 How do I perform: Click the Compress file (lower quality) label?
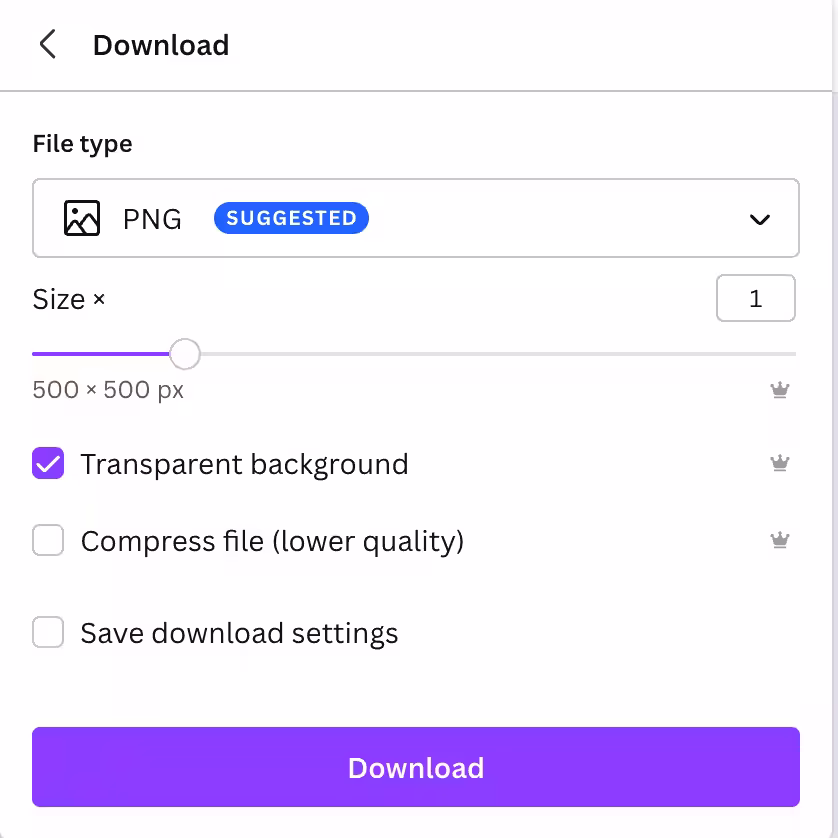point(272,541)
